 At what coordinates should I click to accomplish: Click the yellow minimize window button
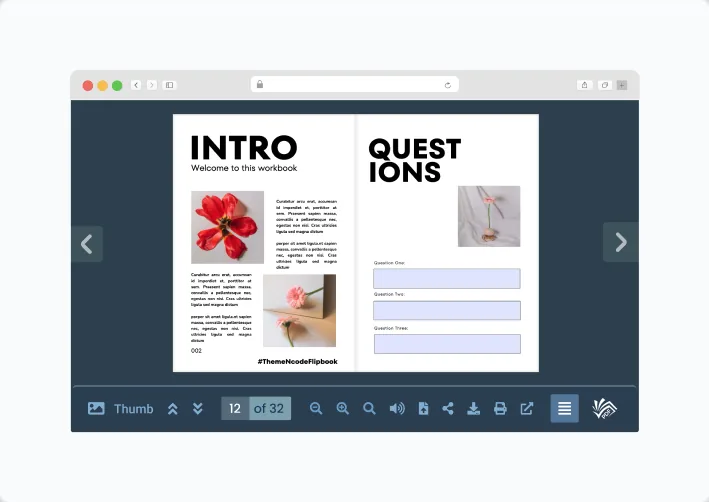[x=103, y=85]
